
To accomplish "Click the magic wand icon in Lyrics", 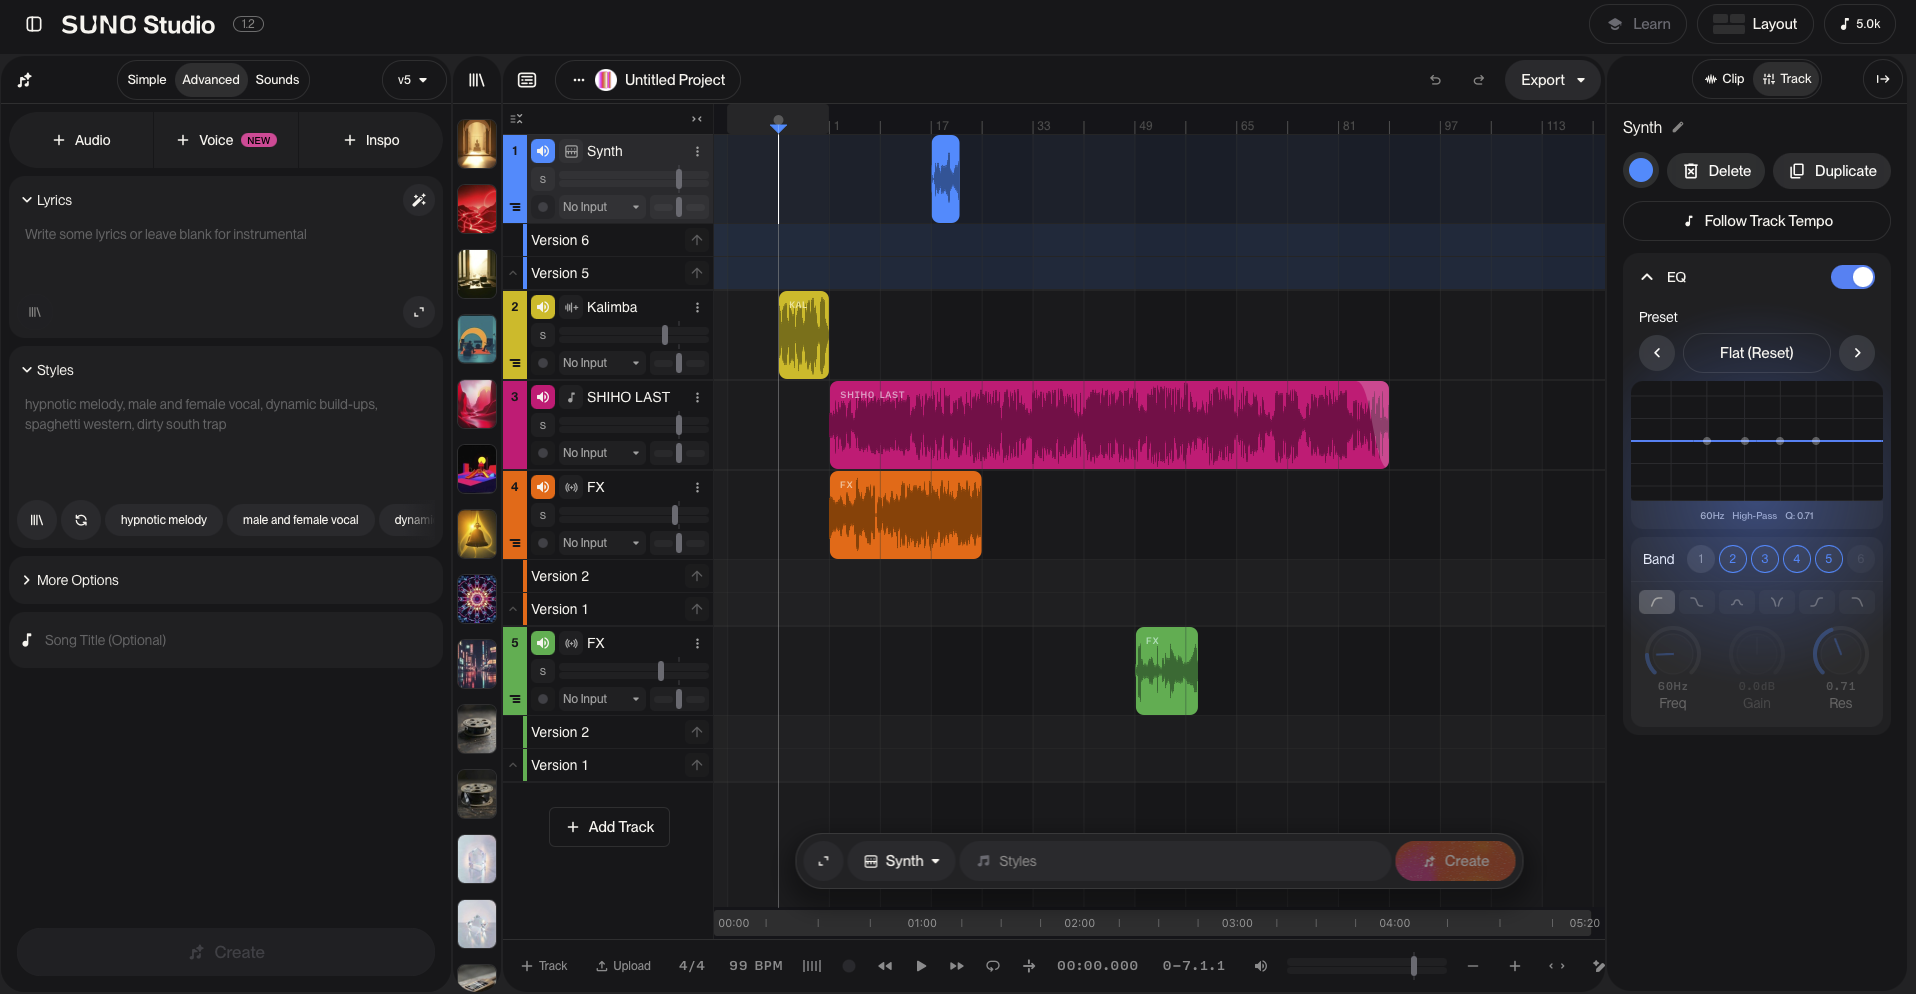I will pyautogui.click(x=419, y=200).
